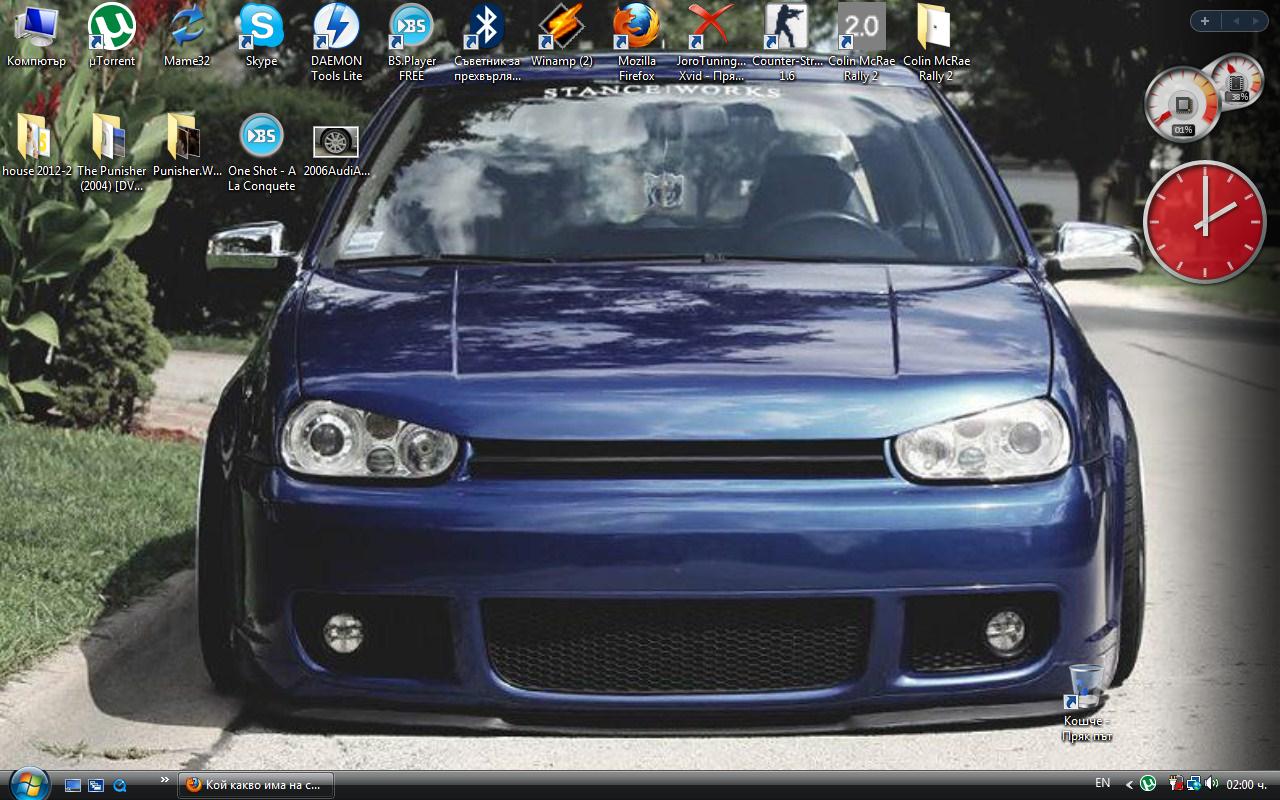Expand the Quick Launch overflow chevron
This screenshot has width=1280, height=800.
tap(164, 779)
